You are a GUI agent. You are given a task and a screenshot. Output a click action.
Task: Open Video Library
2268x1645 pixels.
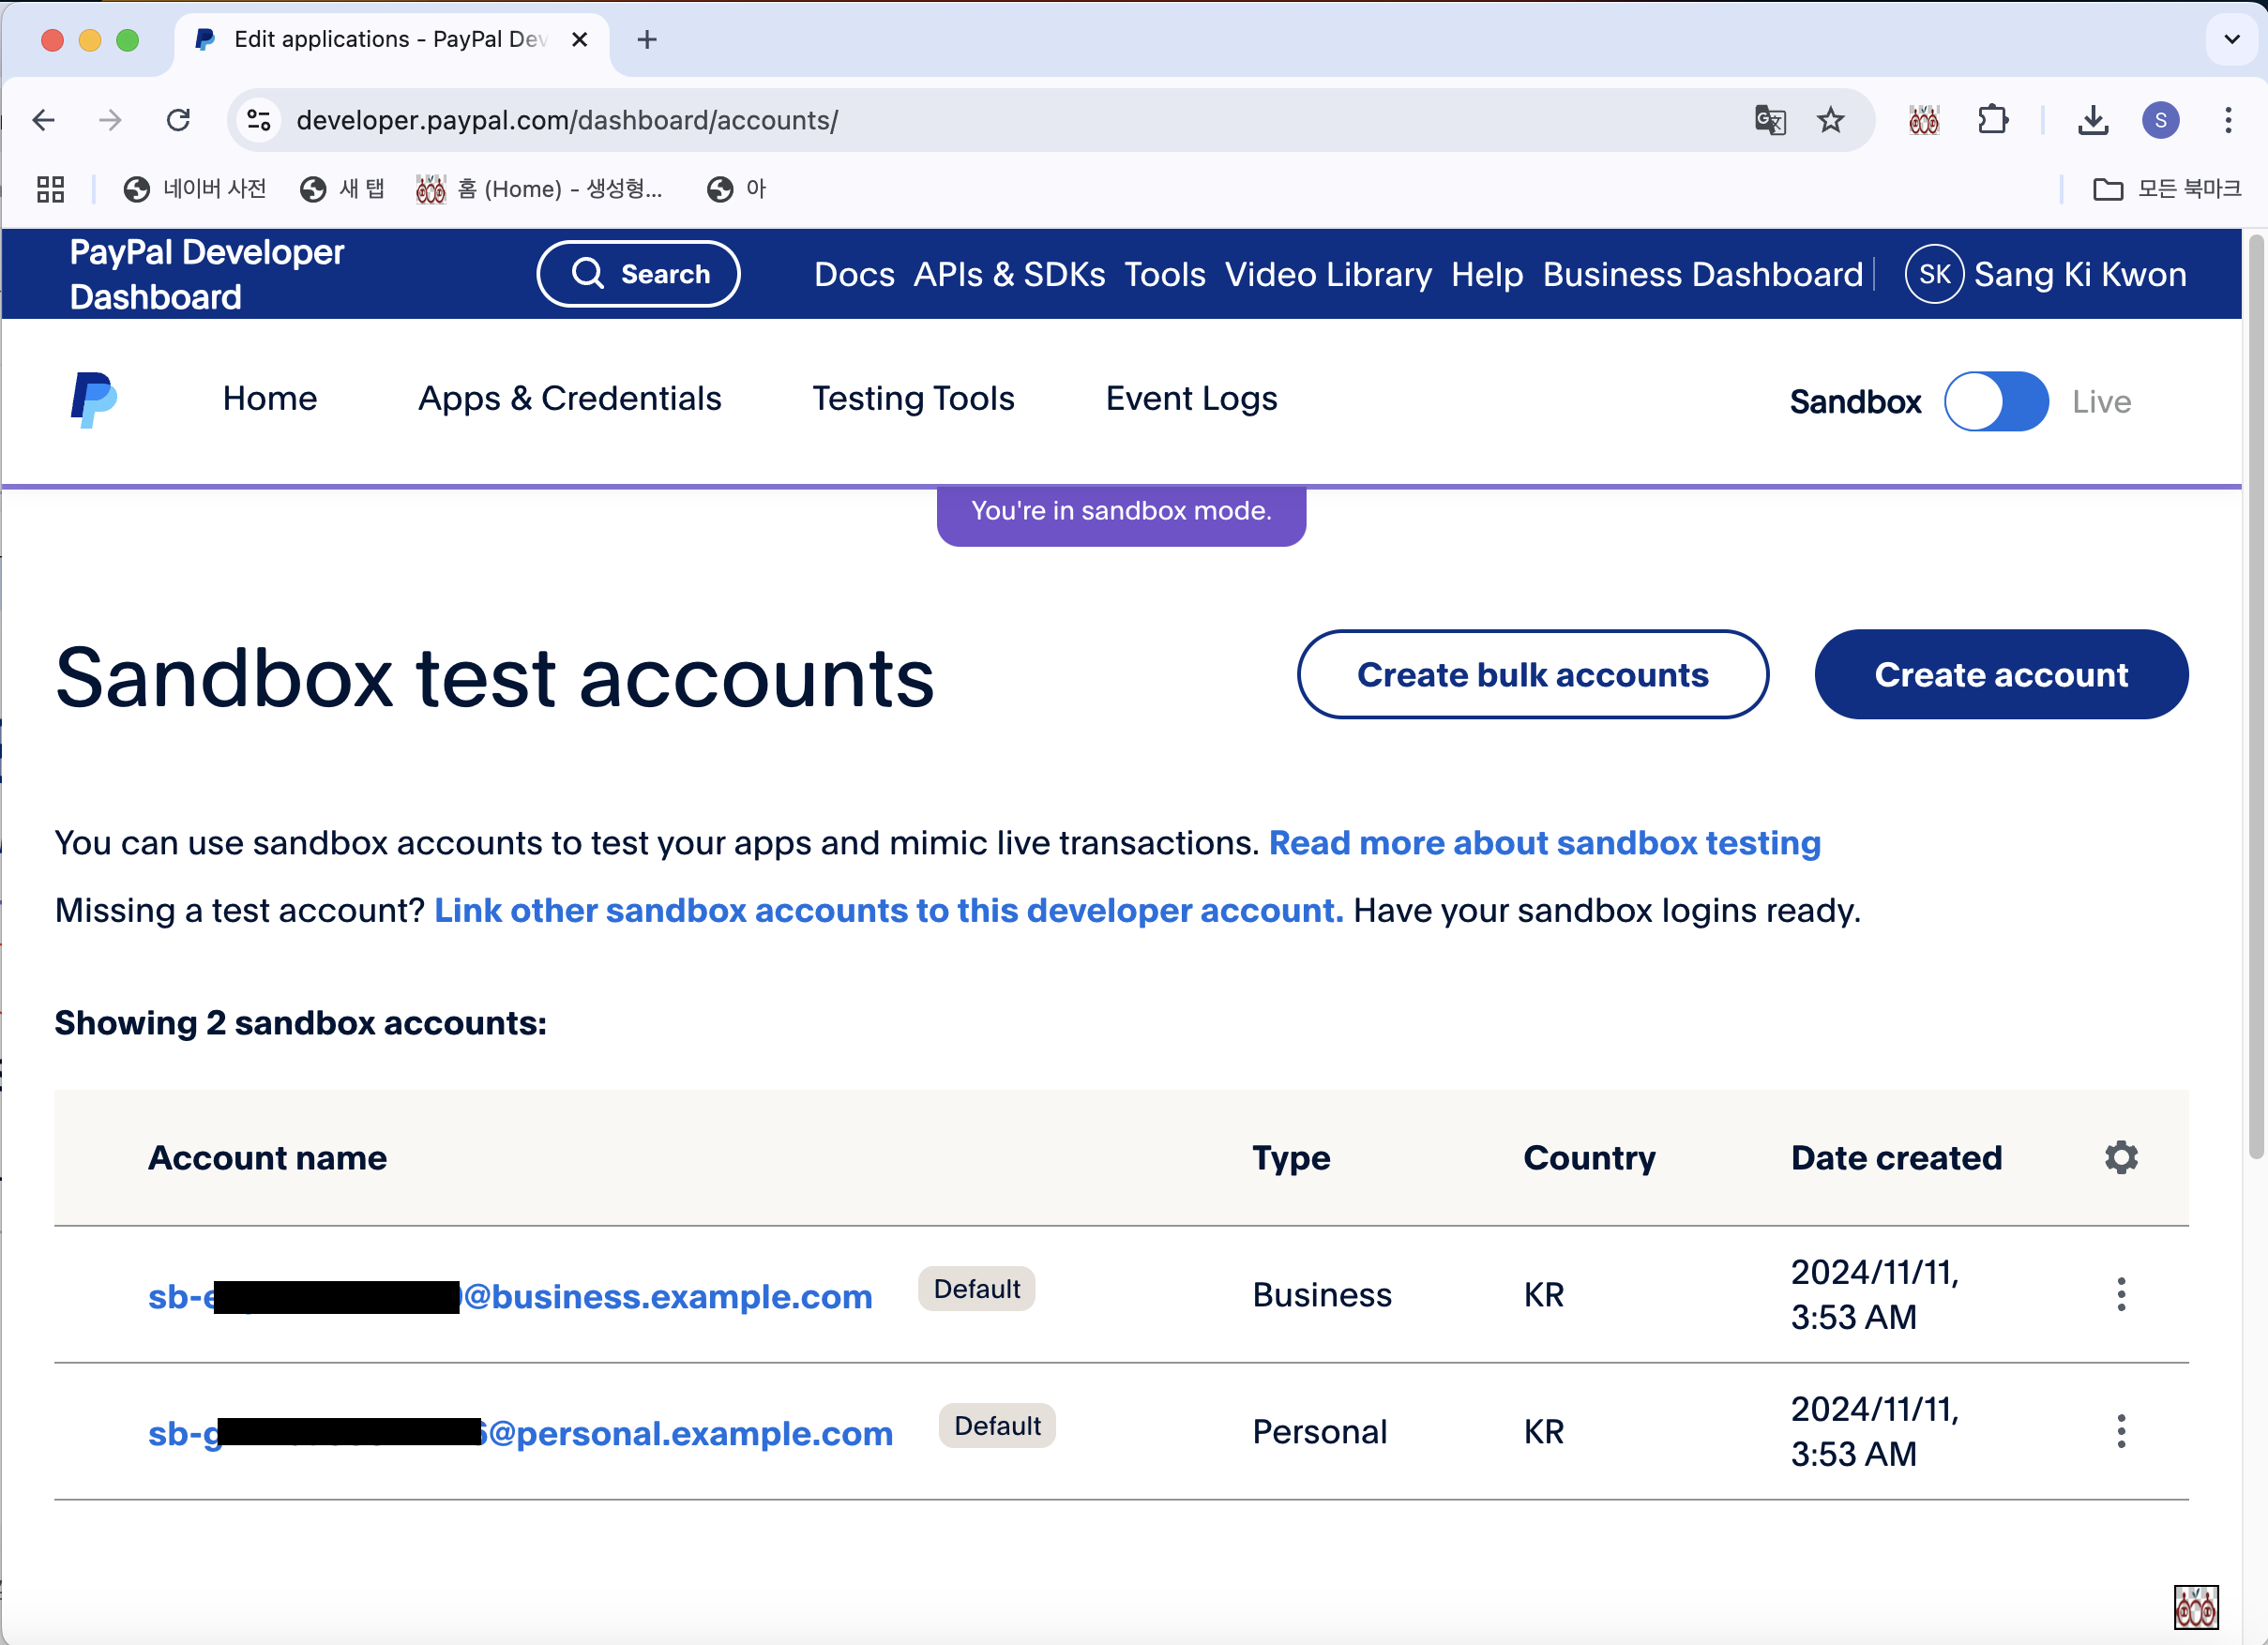pos(1328,274)
